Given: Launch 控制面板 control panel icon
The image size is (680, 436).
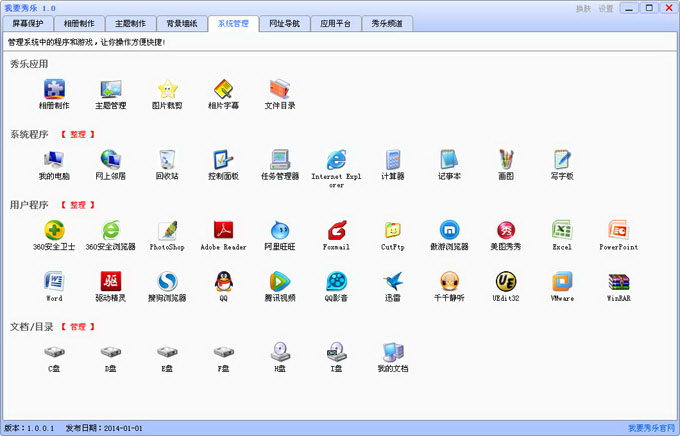Looking at the screenshot, I should click(223, 160).
